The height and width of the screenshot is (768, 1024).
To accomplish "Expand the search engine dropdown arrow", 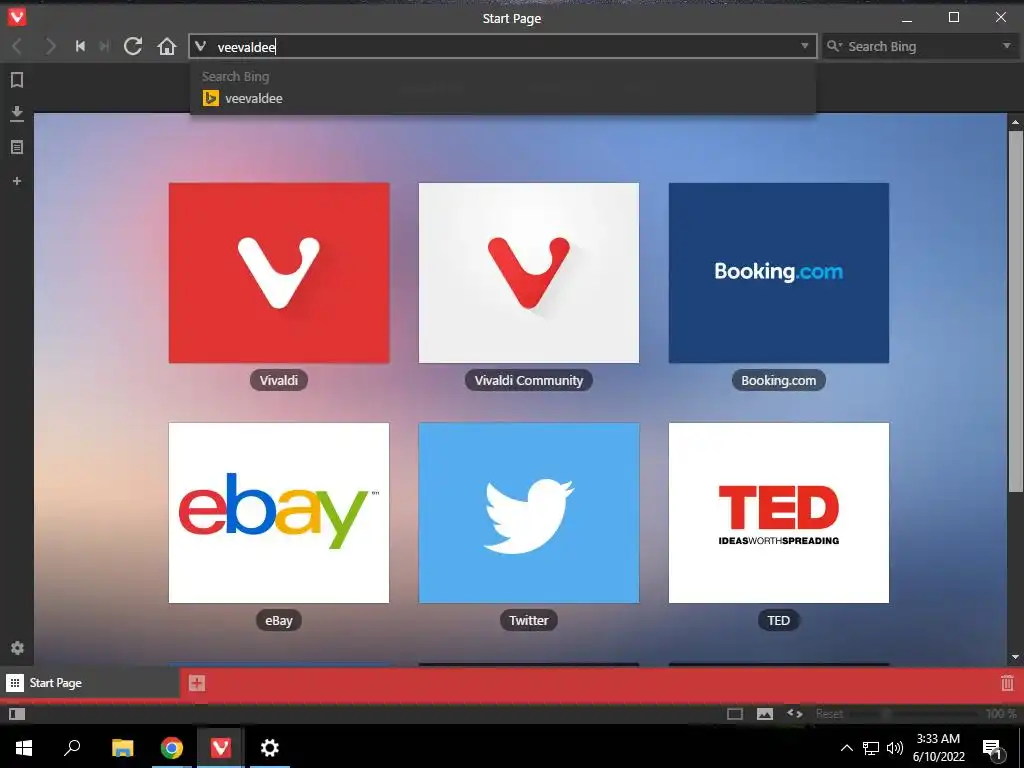I will 1006,46.
